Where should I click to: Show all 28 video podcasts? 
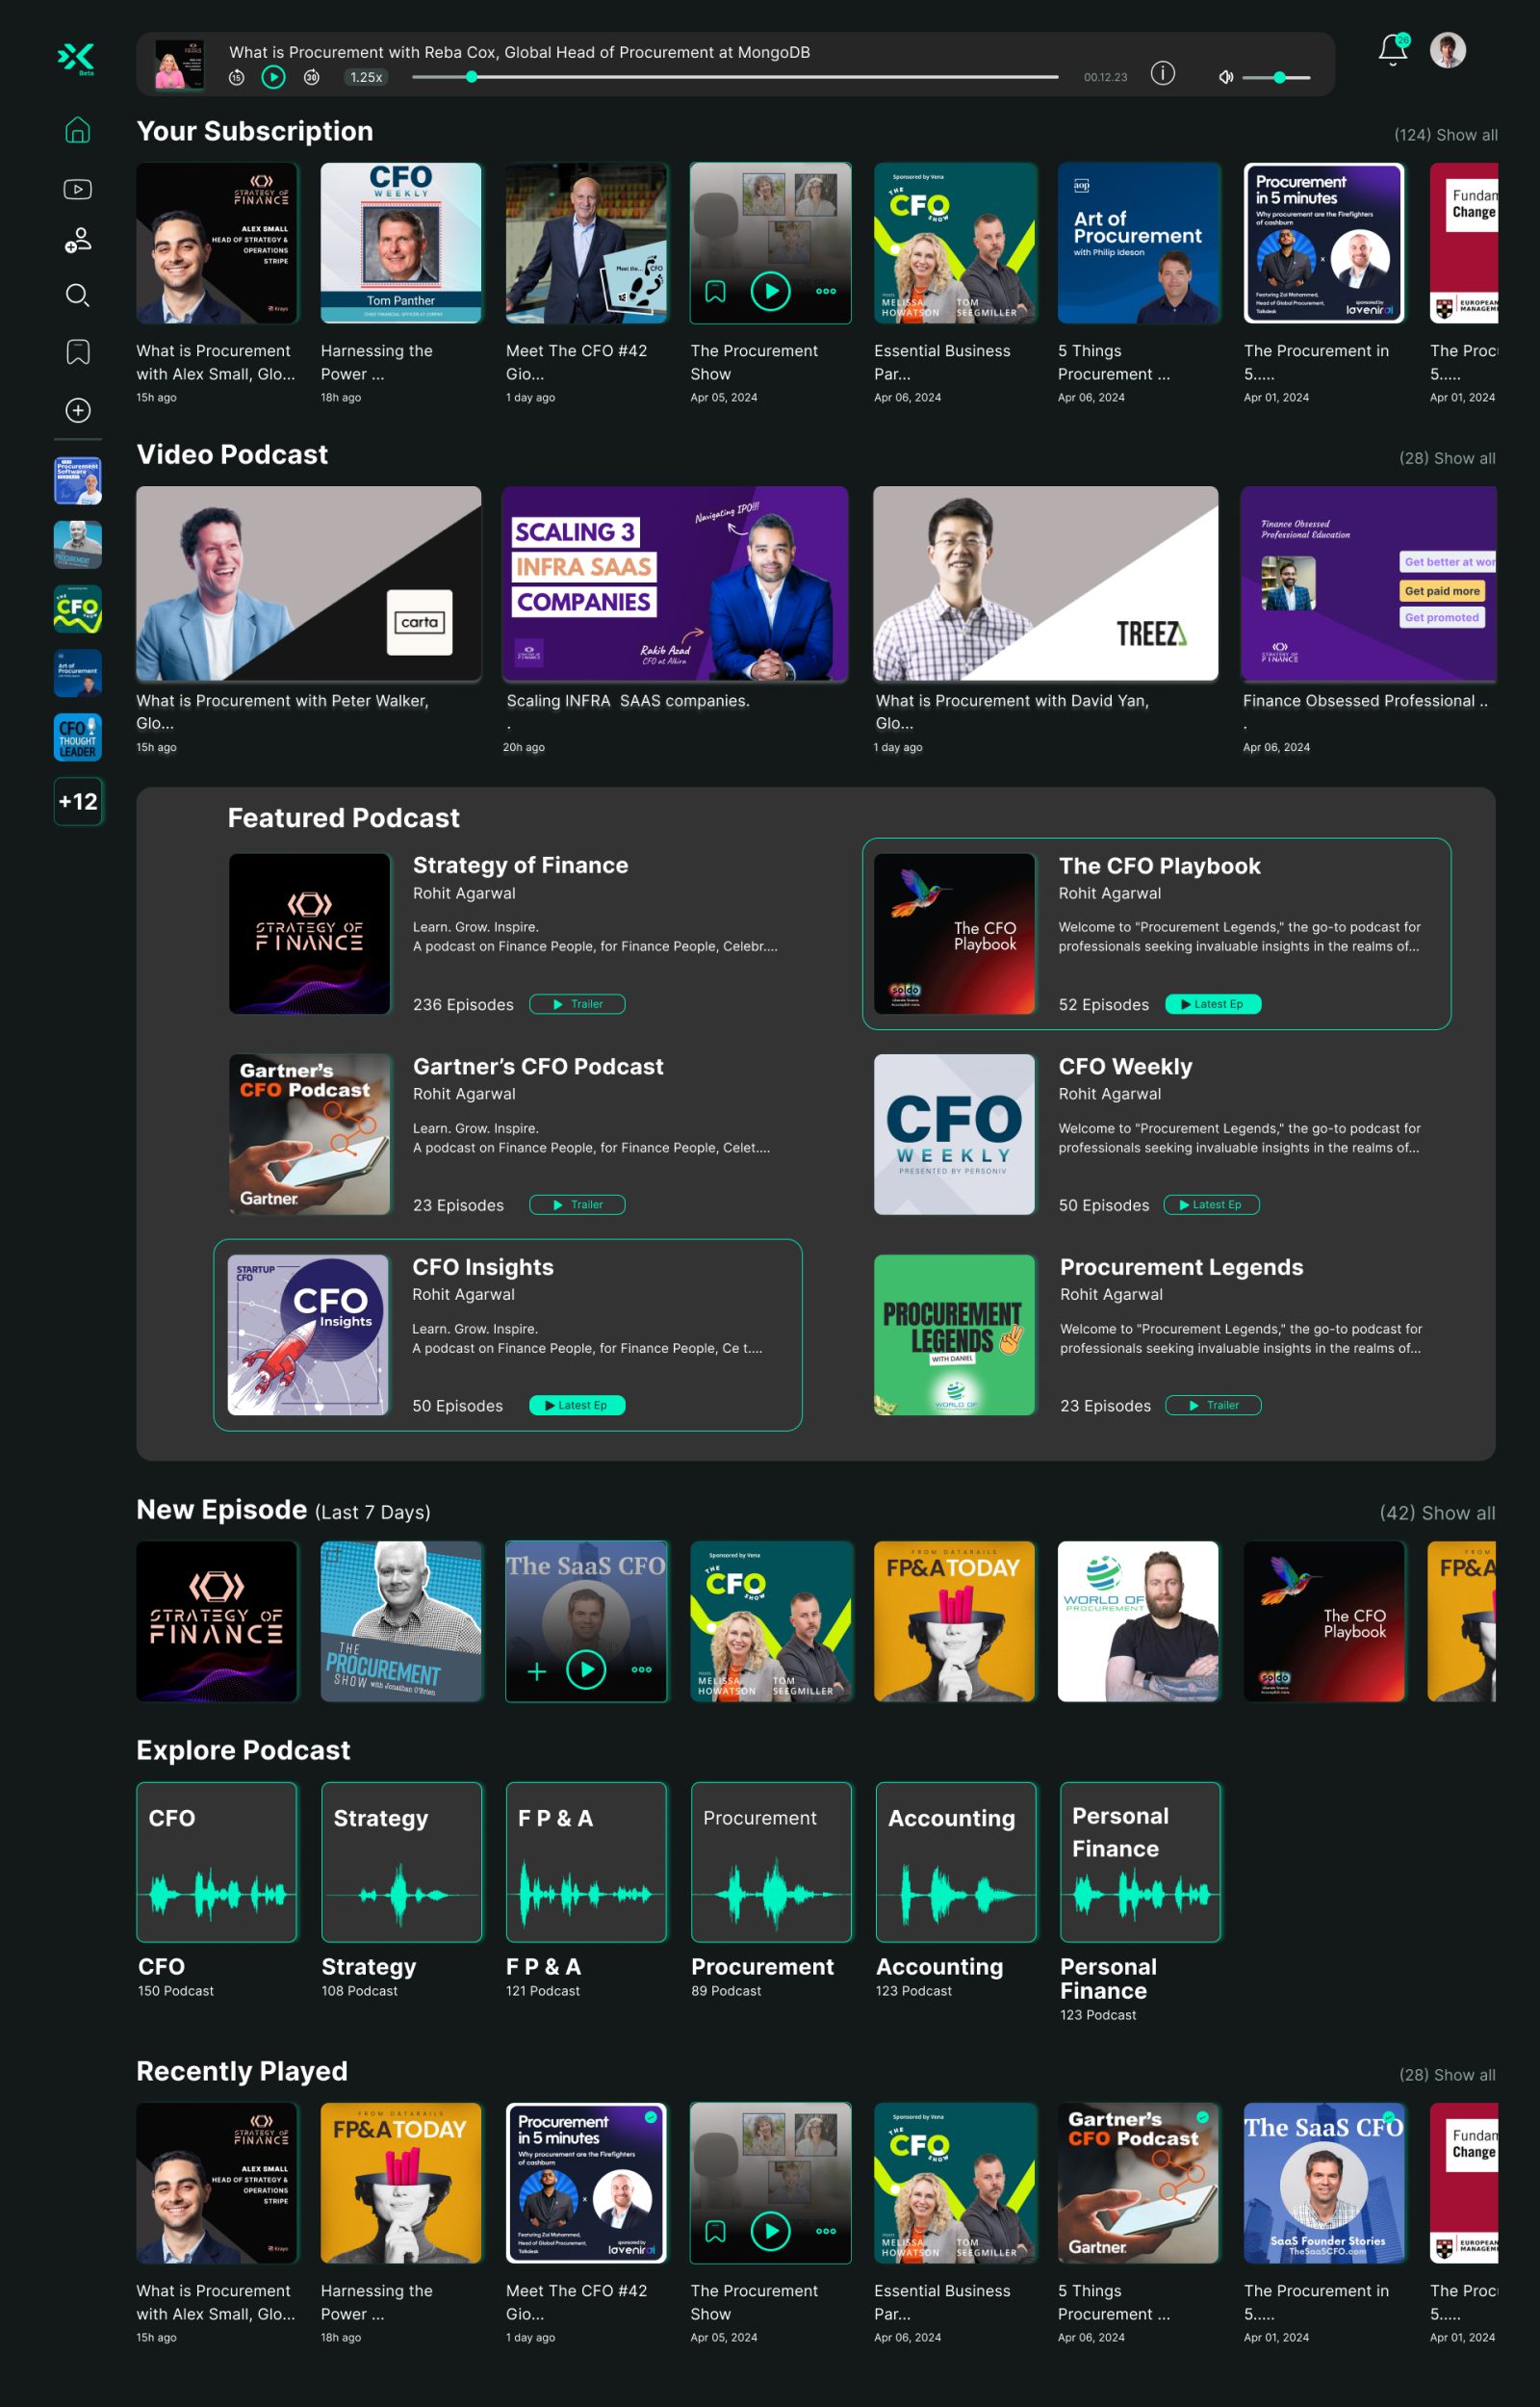click(x=1447, y=458)
